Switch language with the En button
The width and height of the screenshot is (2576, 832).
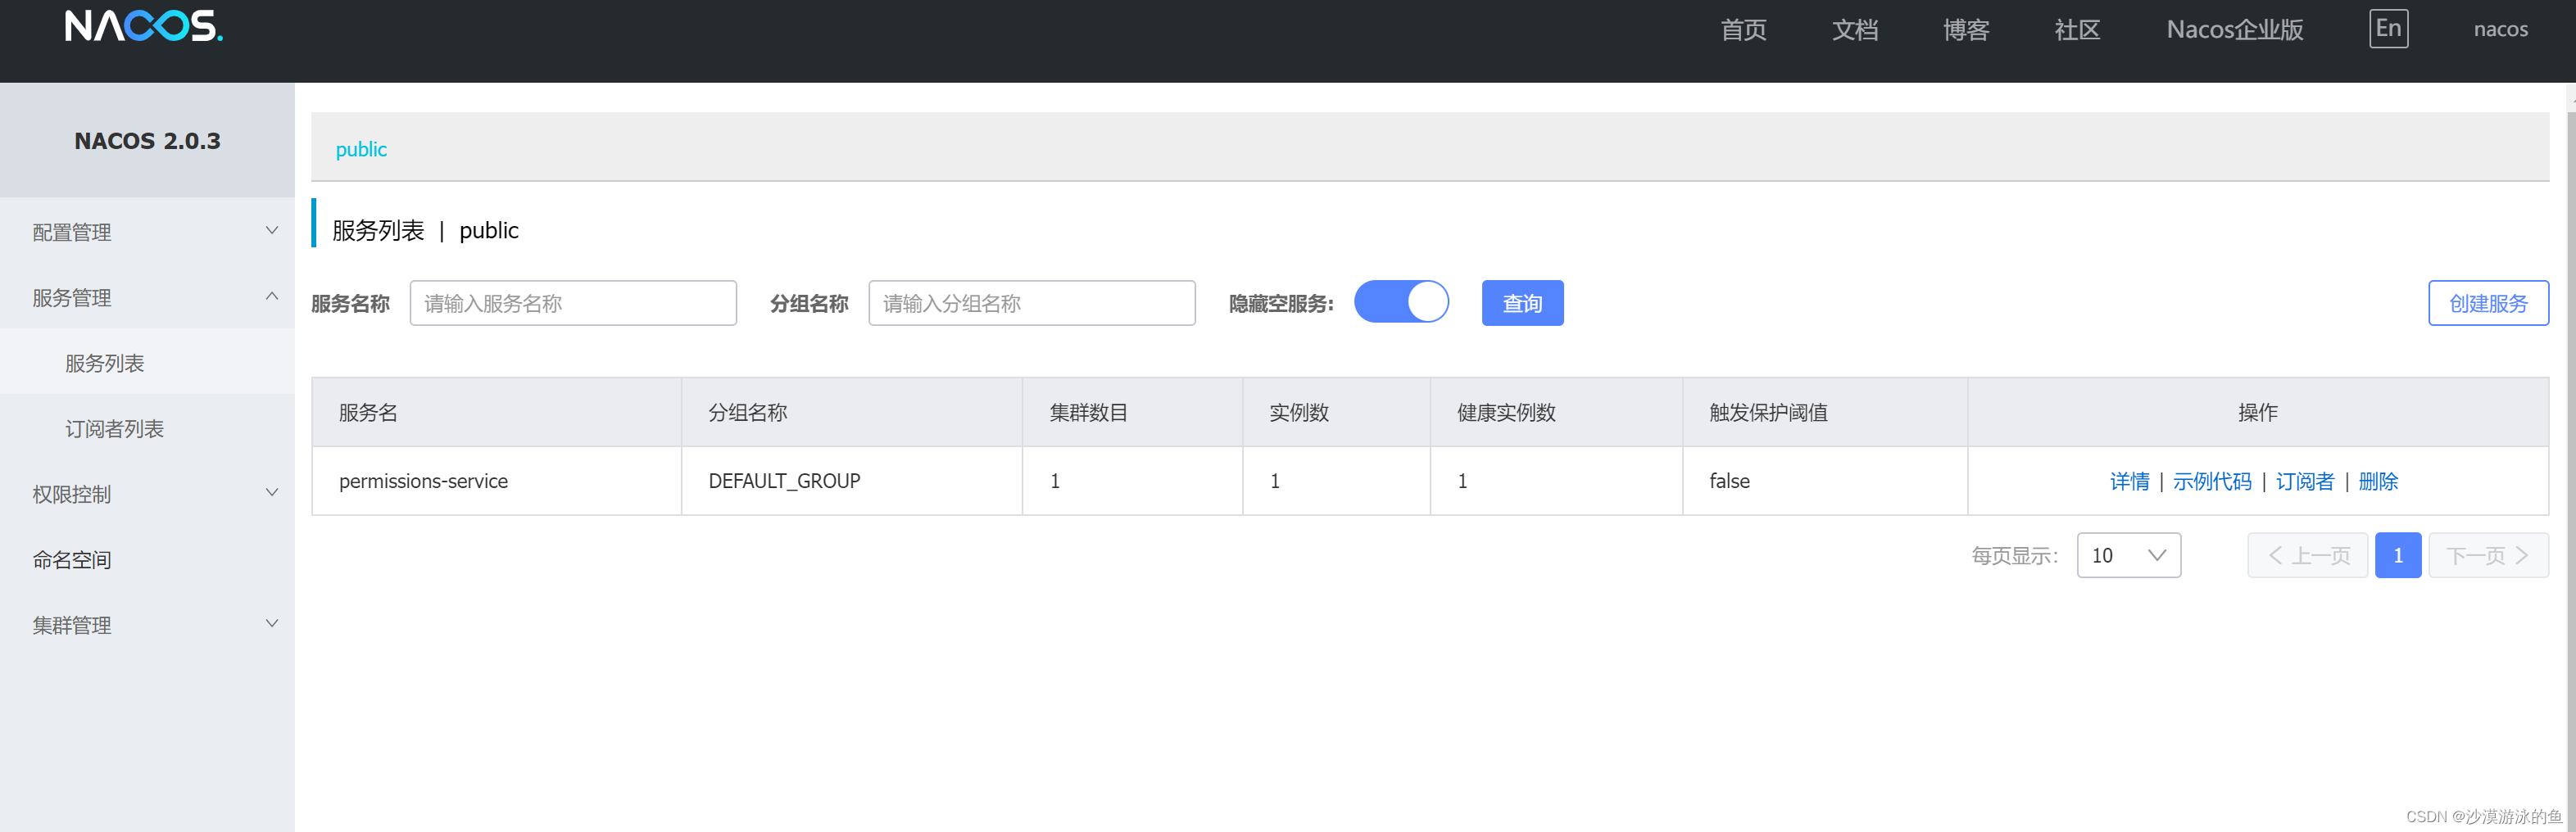(2388, 28)
